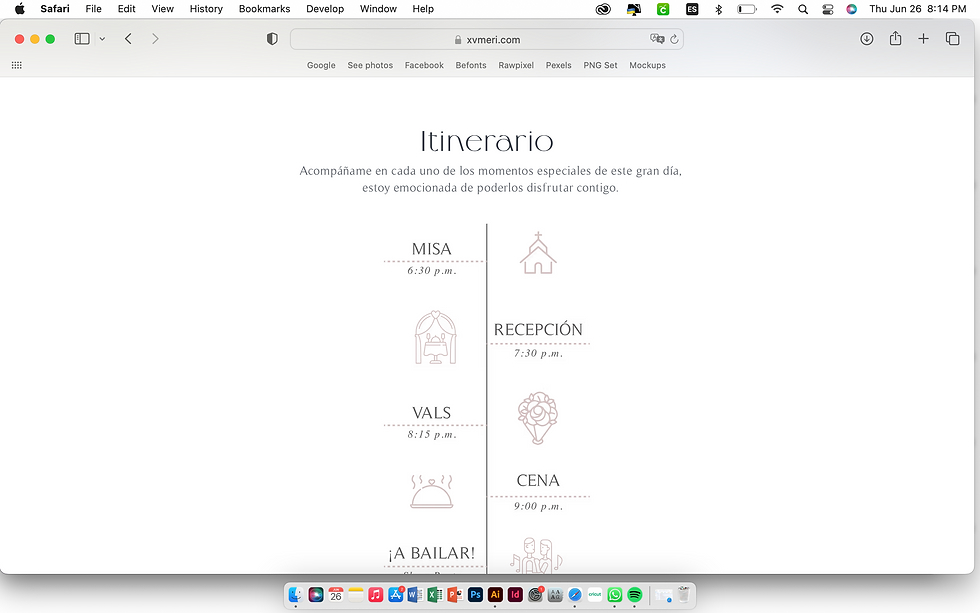Open the Befonts bookmark
Viewport: 980px width, 613px height.
(471, 65)
